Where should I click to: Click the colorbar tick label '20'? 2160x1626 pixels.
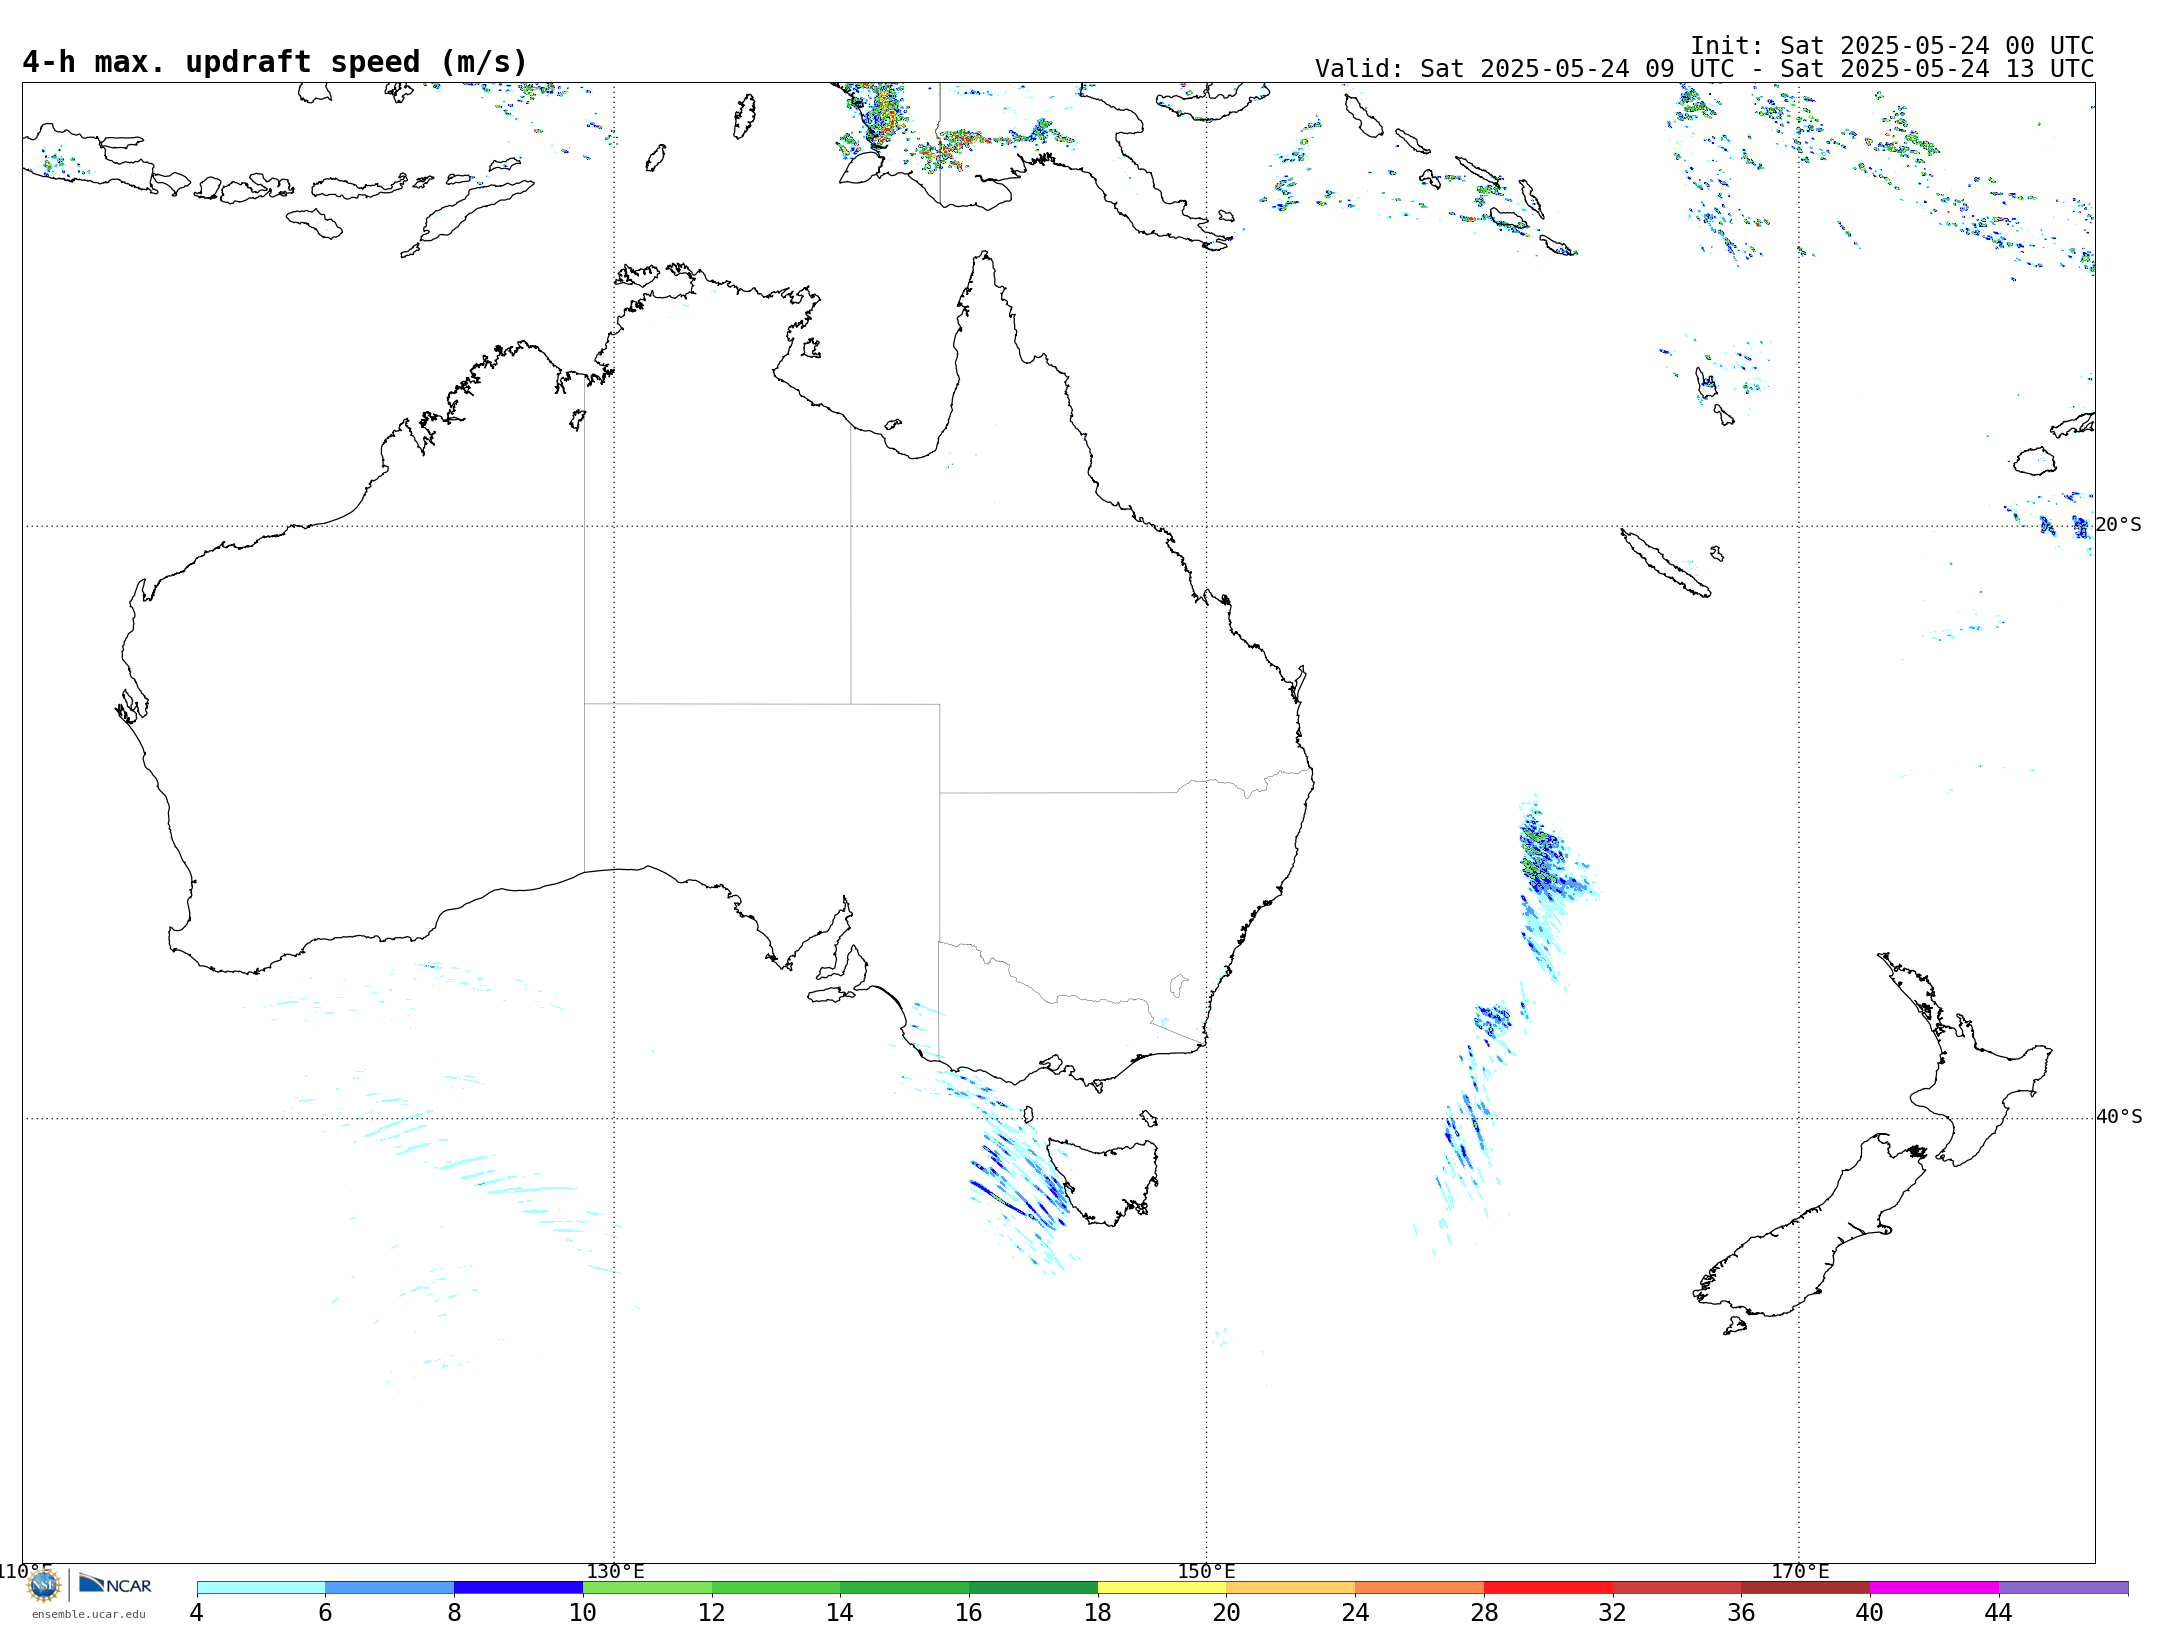pyautogui.click(x=1227, y=1612)
